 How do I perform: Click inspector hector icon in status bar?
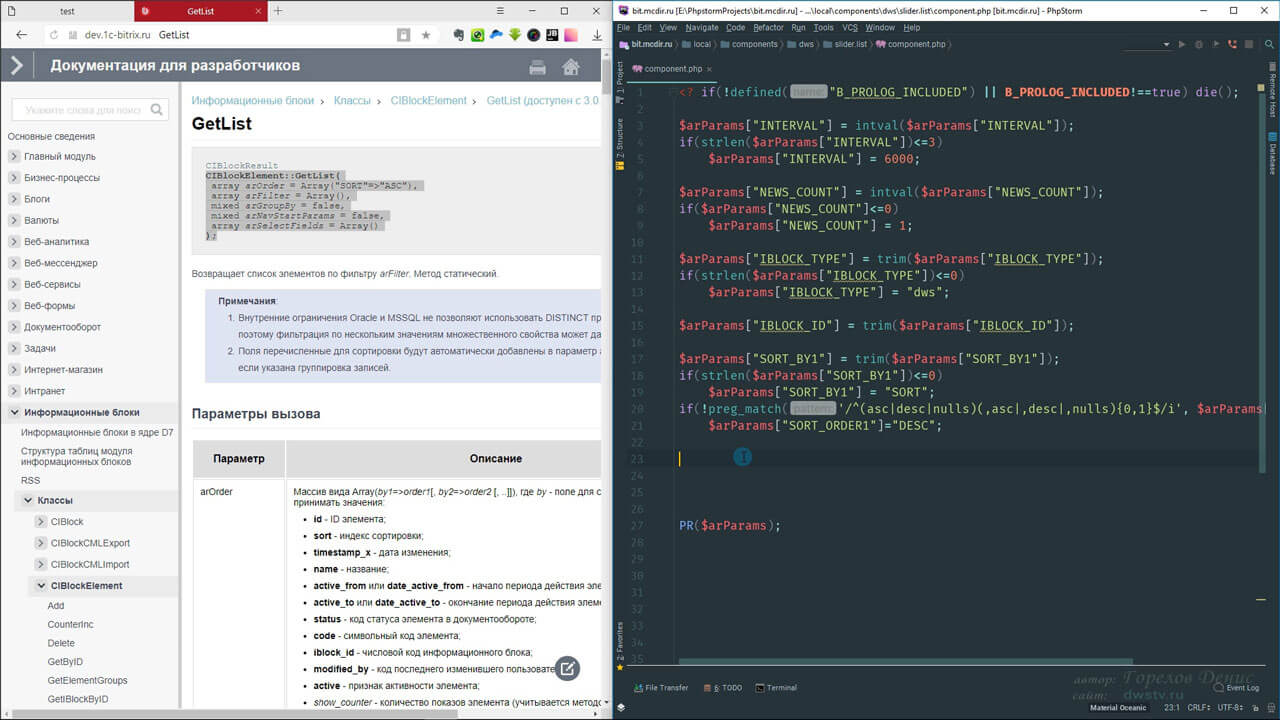coord(1269,707)
